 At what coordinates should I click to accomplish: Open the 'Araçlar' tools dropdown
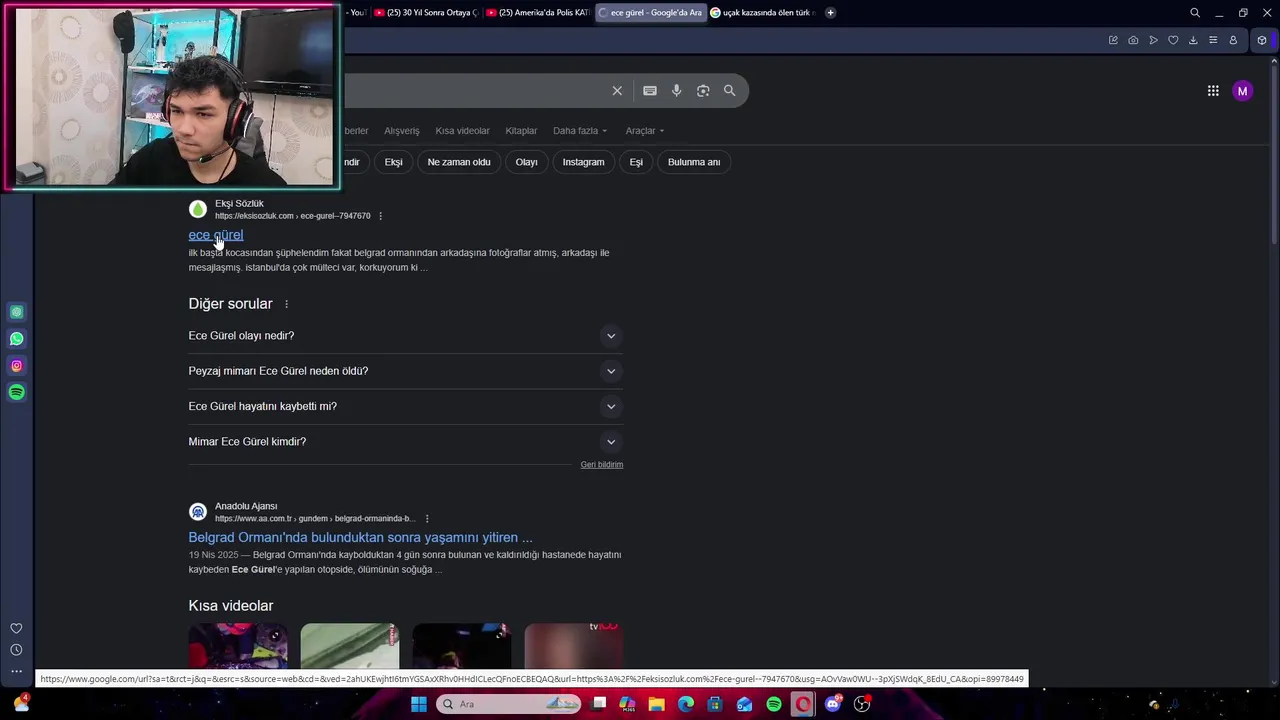[x=645, y=131]
